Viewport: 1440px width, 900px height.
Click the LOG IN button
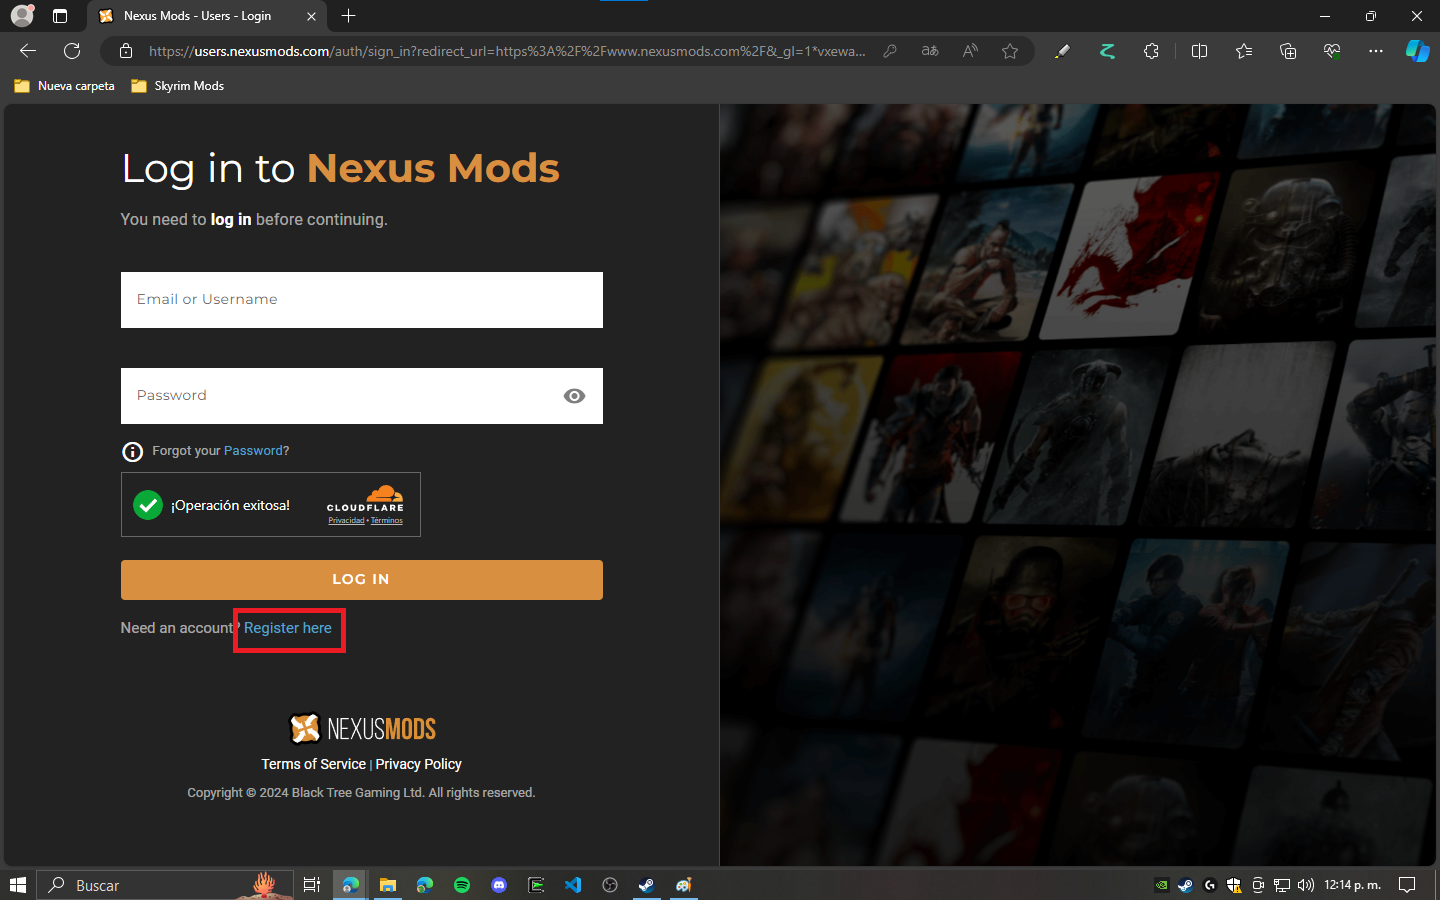(x=362, y=580)
